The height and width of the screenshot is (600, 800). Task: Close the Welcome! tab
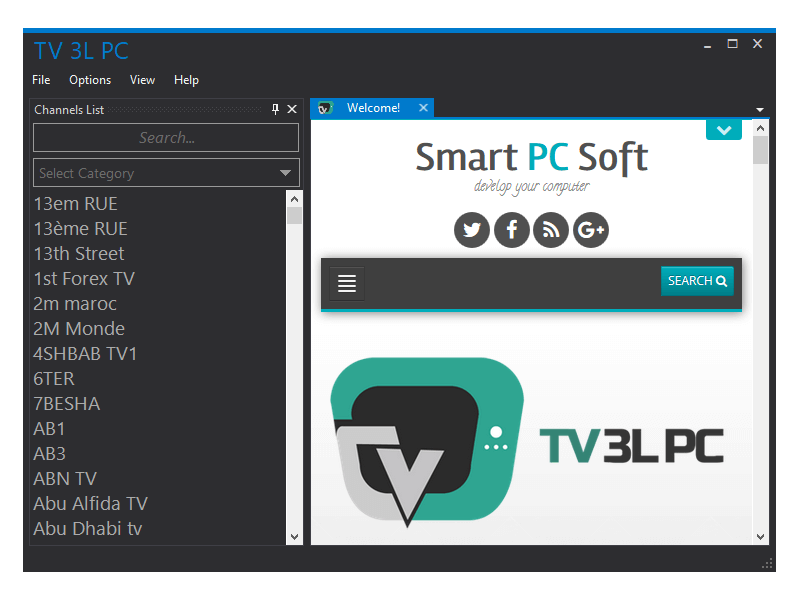[423, 108]
